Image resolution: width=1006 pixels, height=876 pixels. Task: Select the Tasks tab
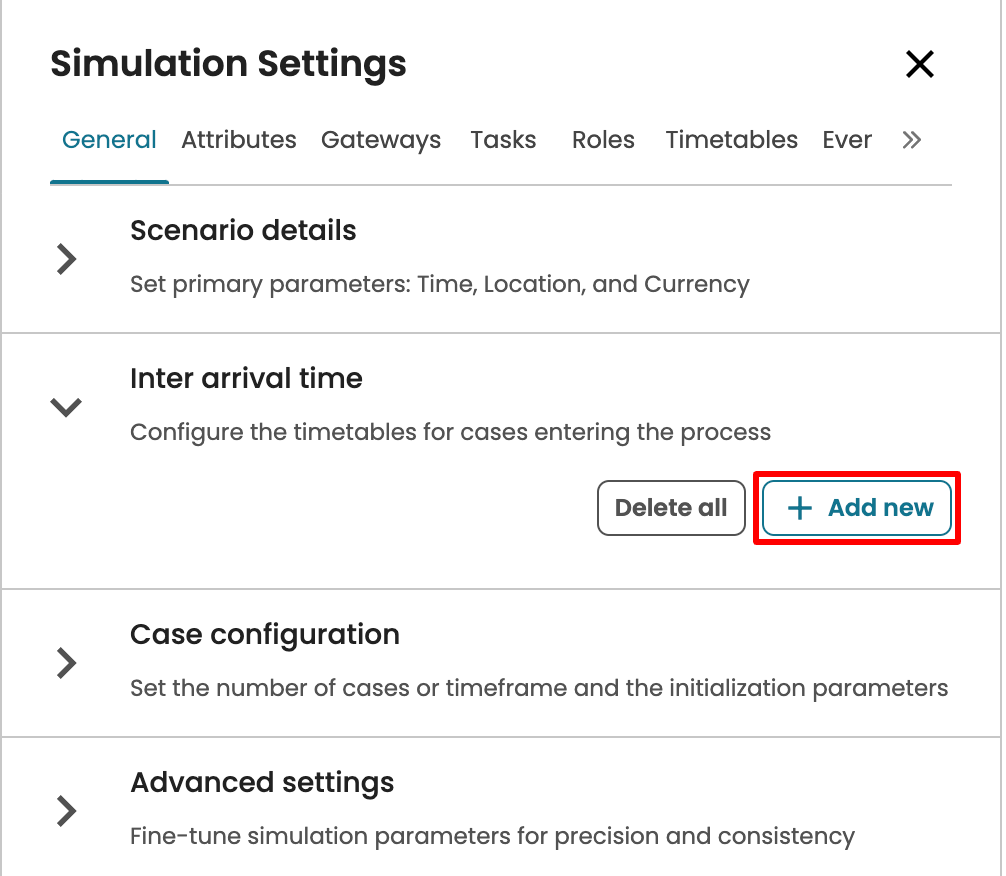503,140
